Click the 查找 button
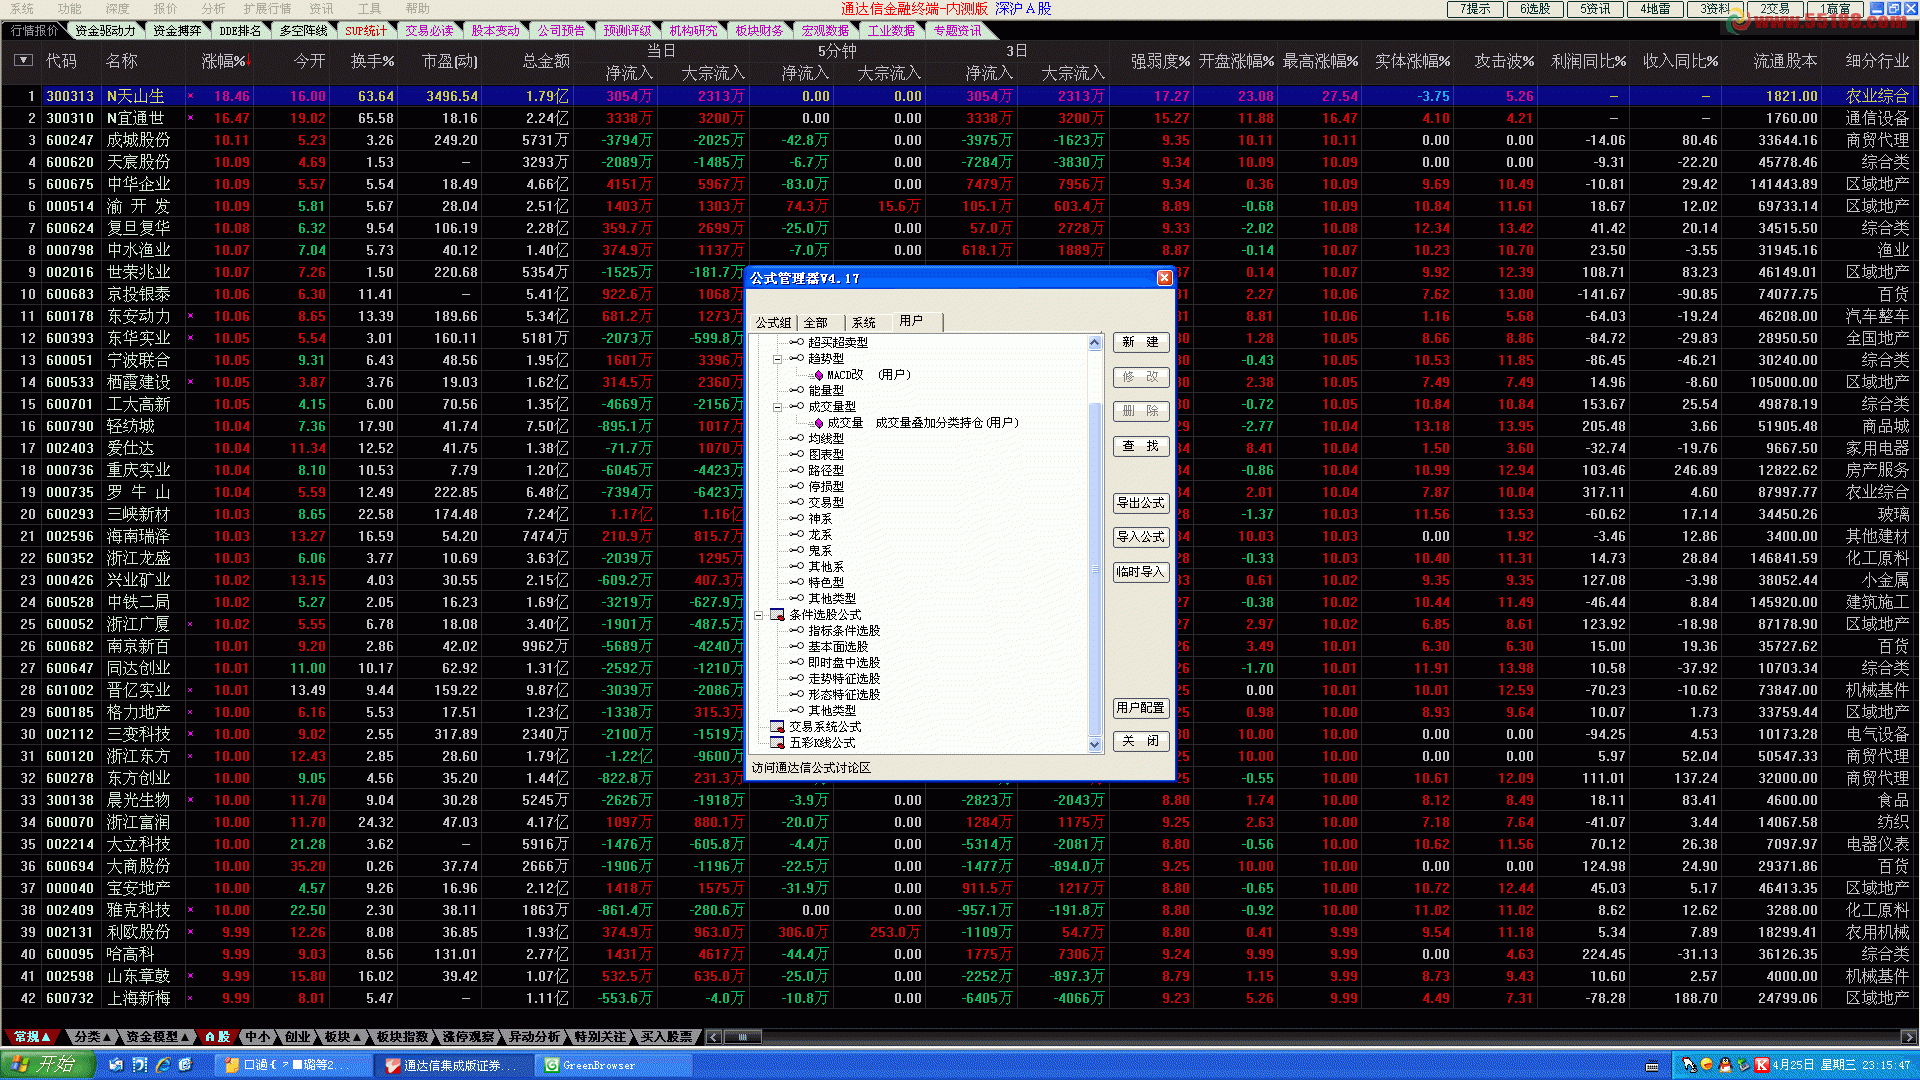 tap(1140, 446)
